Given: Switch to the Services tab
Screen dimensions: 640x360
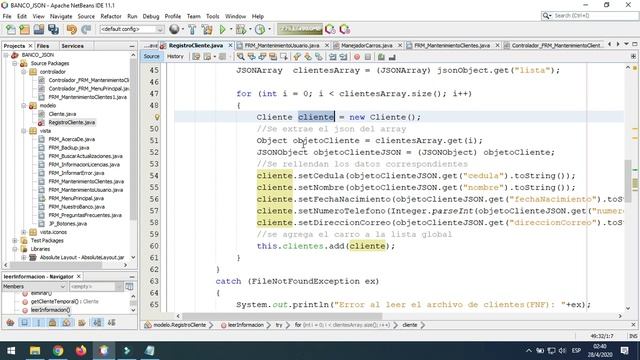Looking at the screenshot, I should tap(73, 46).
